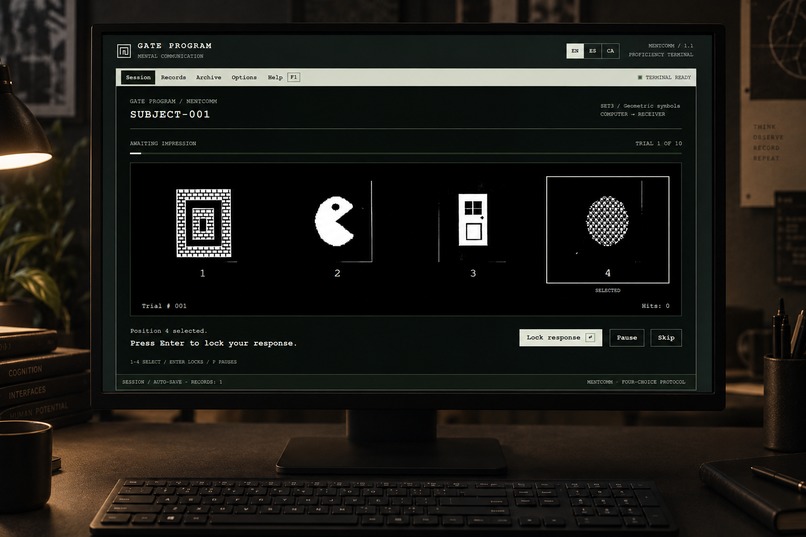
Task: Switch language to EN
Action: click(x=575, y=51)
